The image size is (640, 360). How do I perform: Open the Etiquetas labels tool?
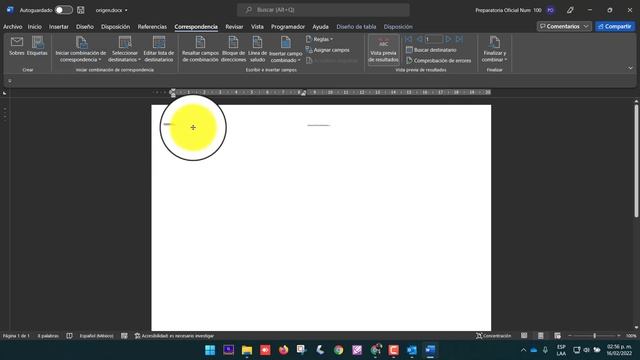(37, 46)
